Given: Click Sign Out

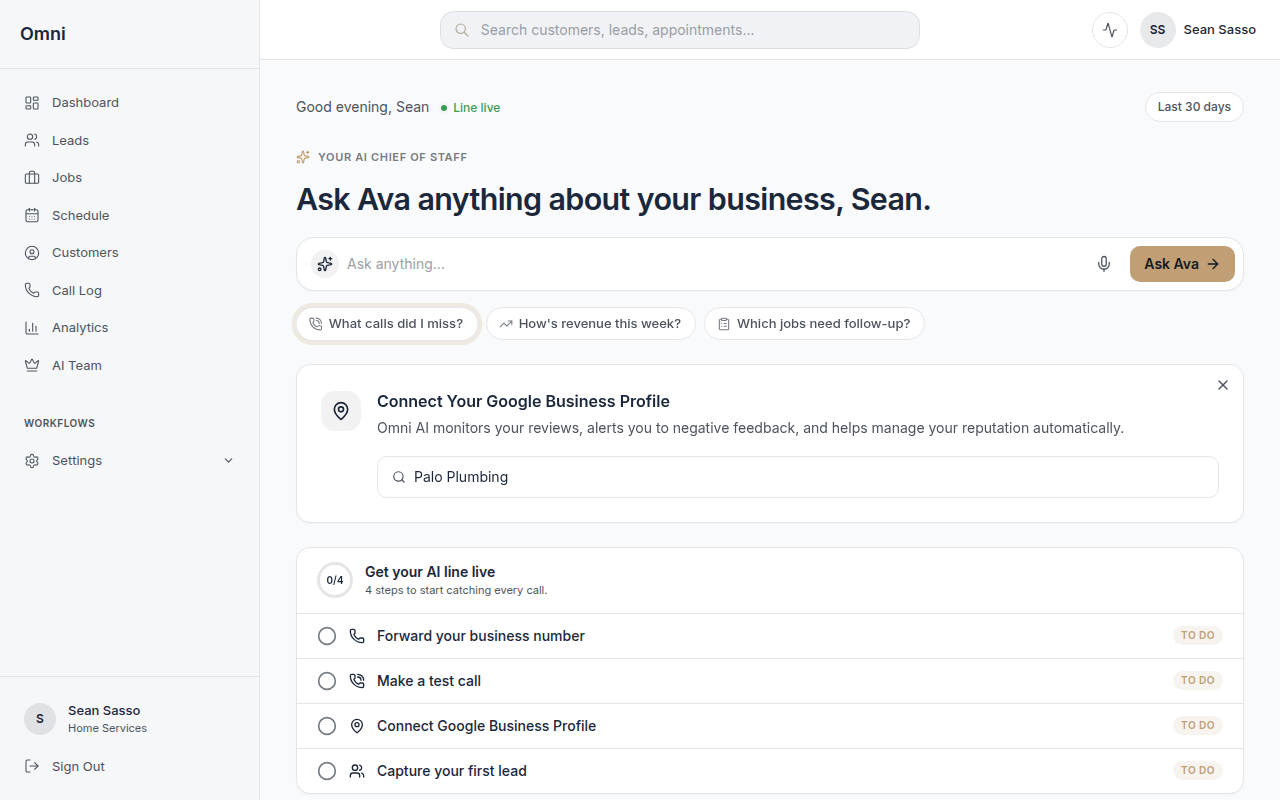Looking at the screenshot, I should [129, 767].
